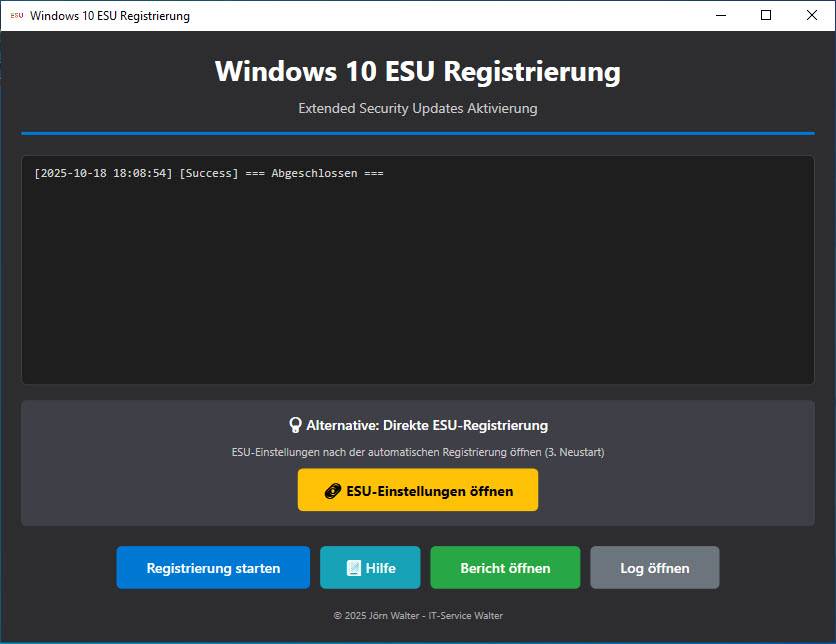Image resolution: width=836 pixels, height=644 pixels.
Task: Open the report using Bericht öffnen
Action: (x=505, y=567)
